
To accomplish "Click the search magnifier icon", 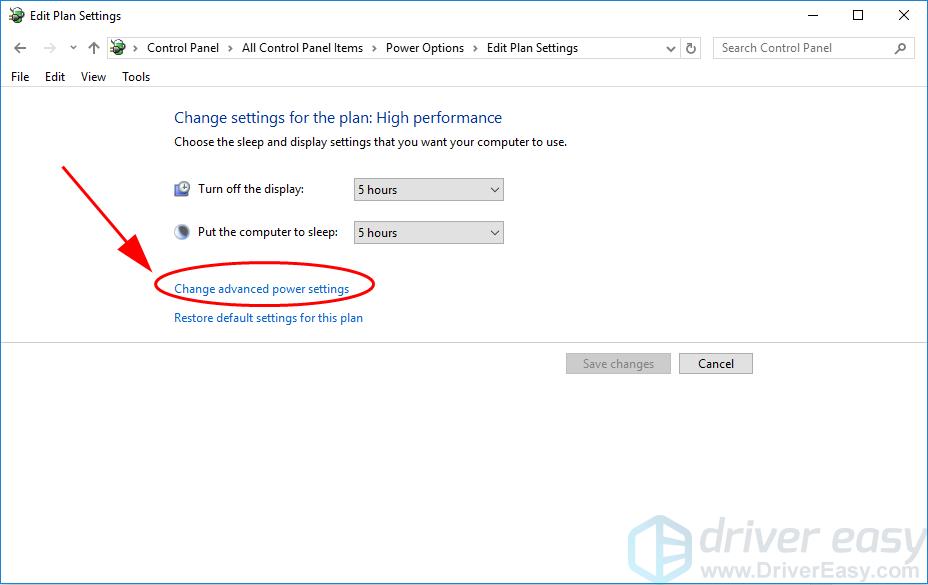I will click(x=901, y=48).
